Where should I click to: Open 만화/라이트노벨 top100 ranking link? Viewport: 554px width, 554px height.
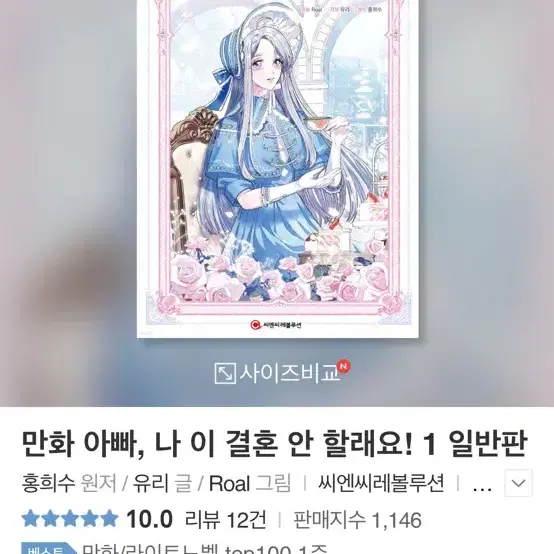click(x=205, y=549)
